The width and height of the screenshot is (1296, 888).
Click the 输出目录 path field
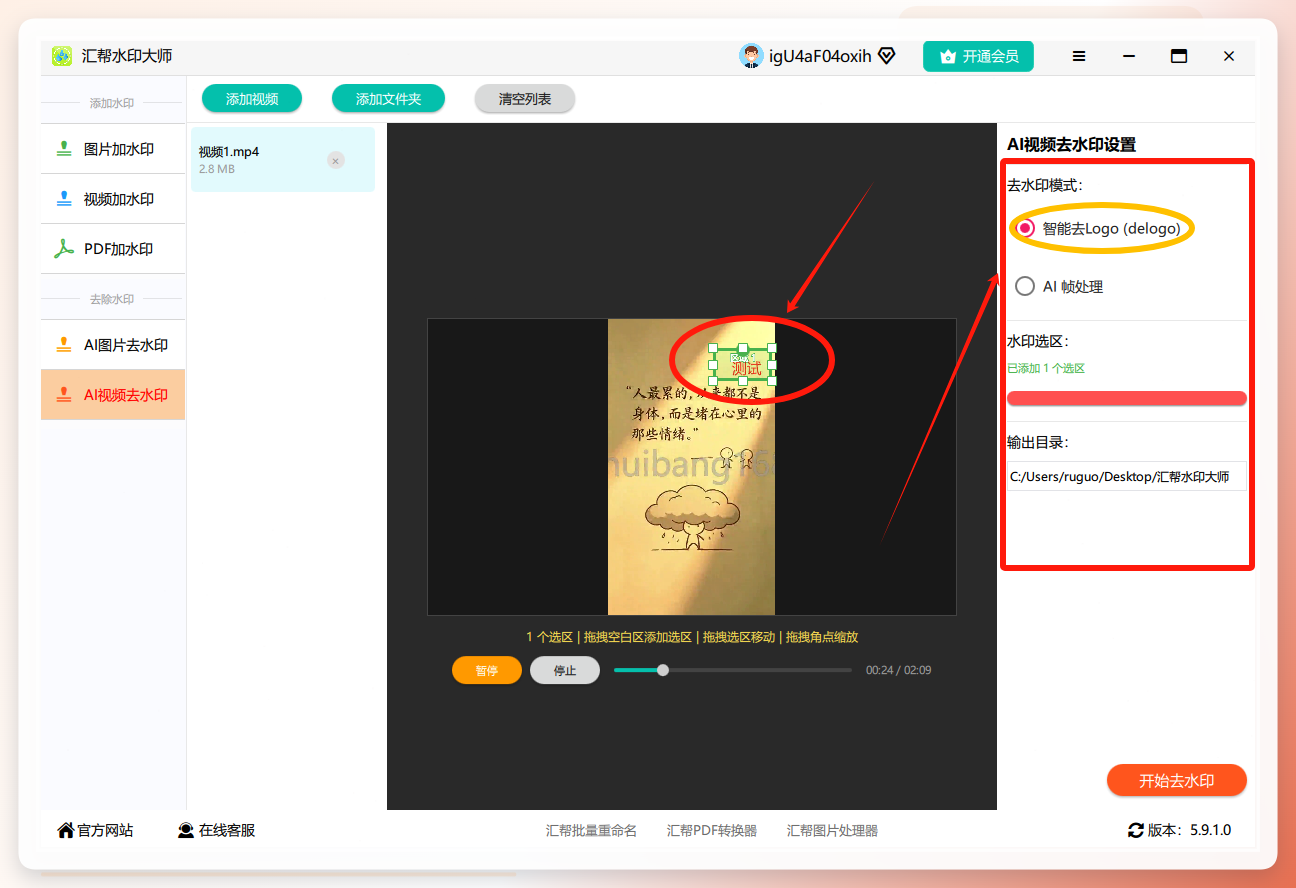click(x=1127, y=477)
